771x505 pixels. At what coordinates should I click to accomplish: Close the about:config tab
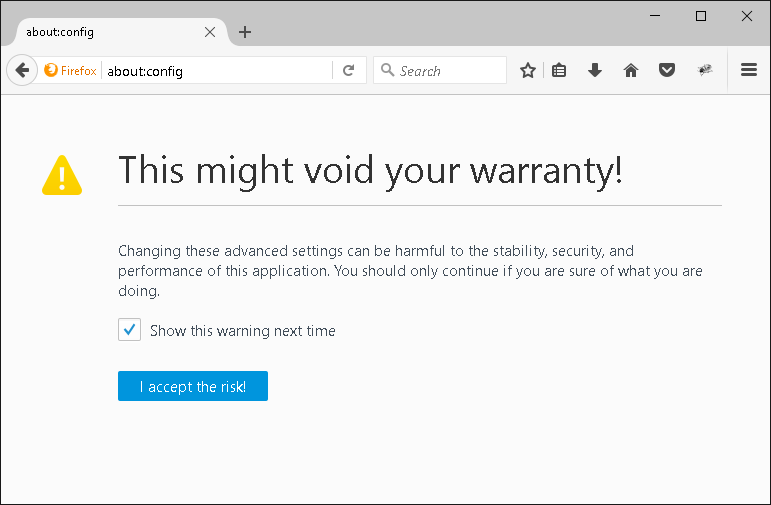[210, 32]
